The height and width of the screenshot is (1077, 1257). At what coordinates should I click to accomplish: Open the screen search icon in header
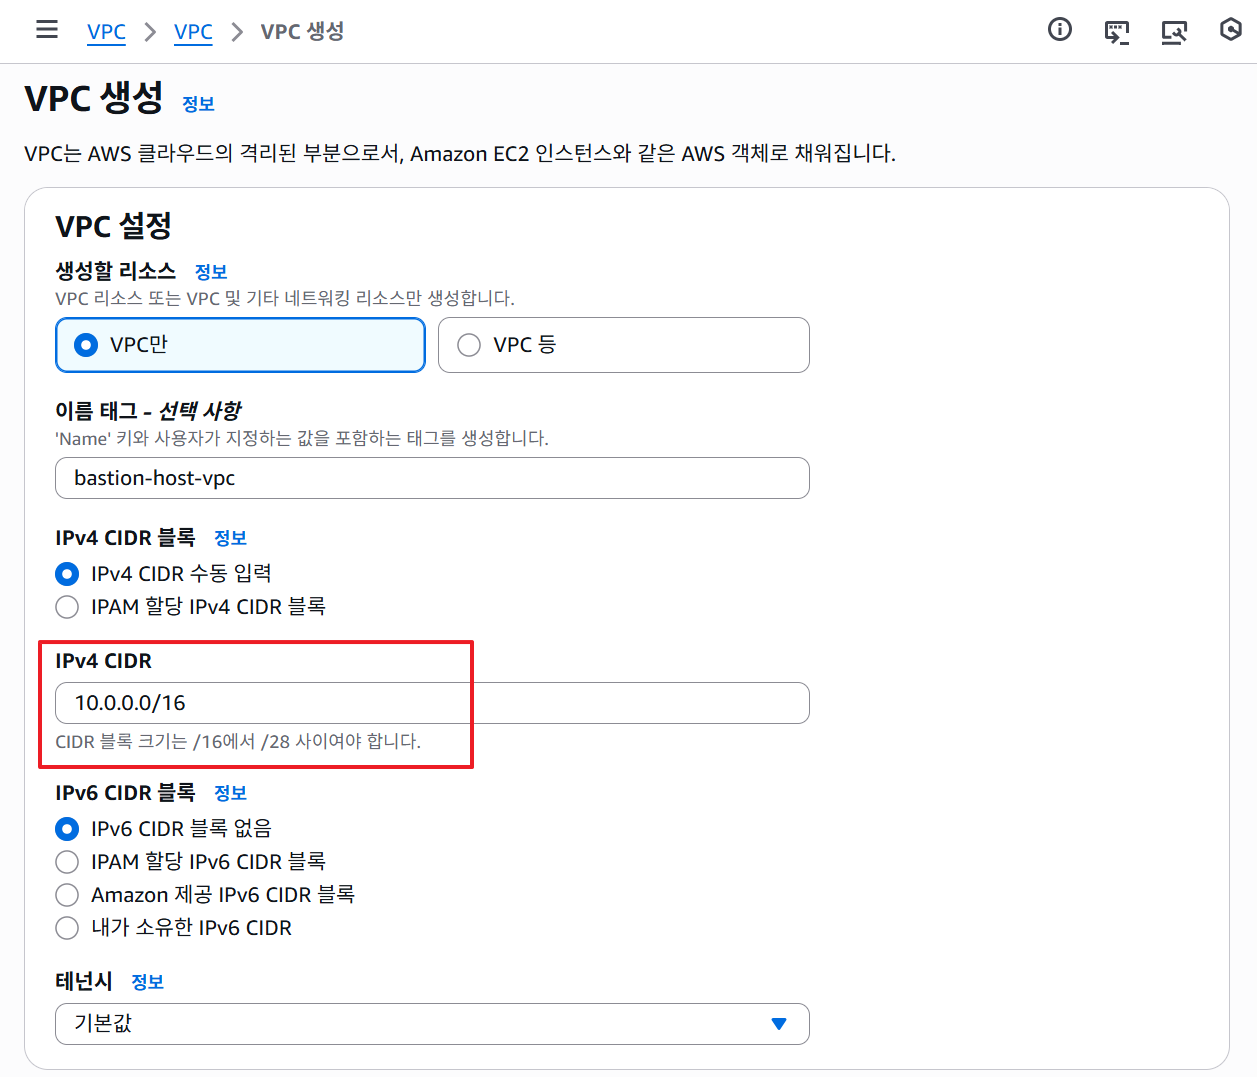[1174, 32]
